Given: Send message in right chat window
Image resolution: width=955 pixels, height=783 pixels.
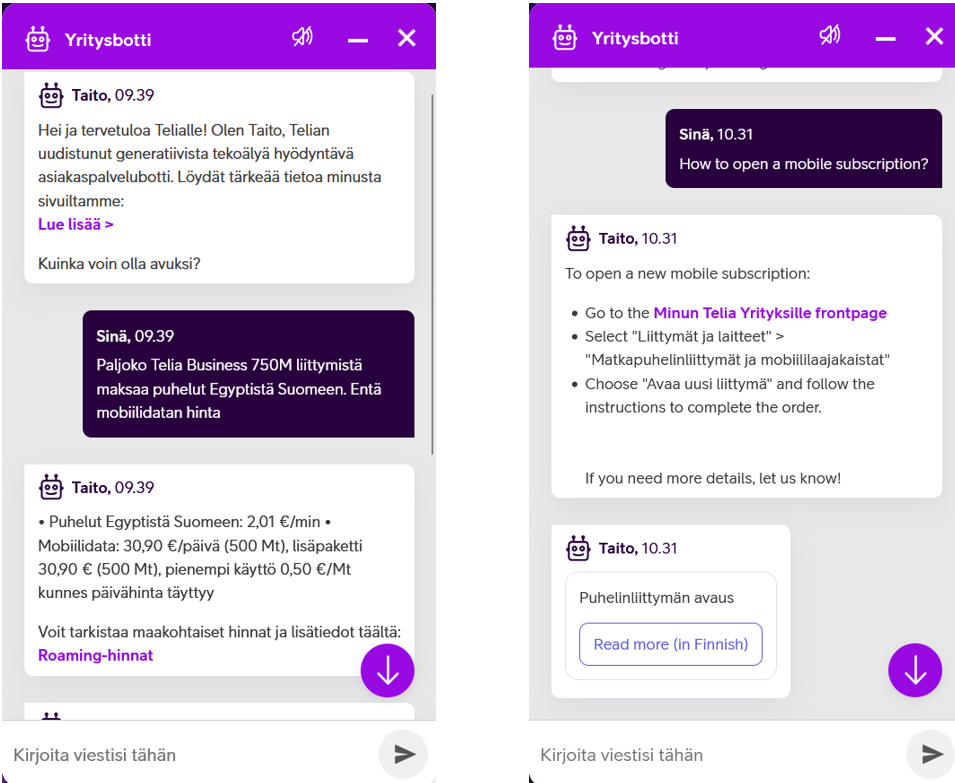Looking at the screenshot, I should click(x=931, y=754).
